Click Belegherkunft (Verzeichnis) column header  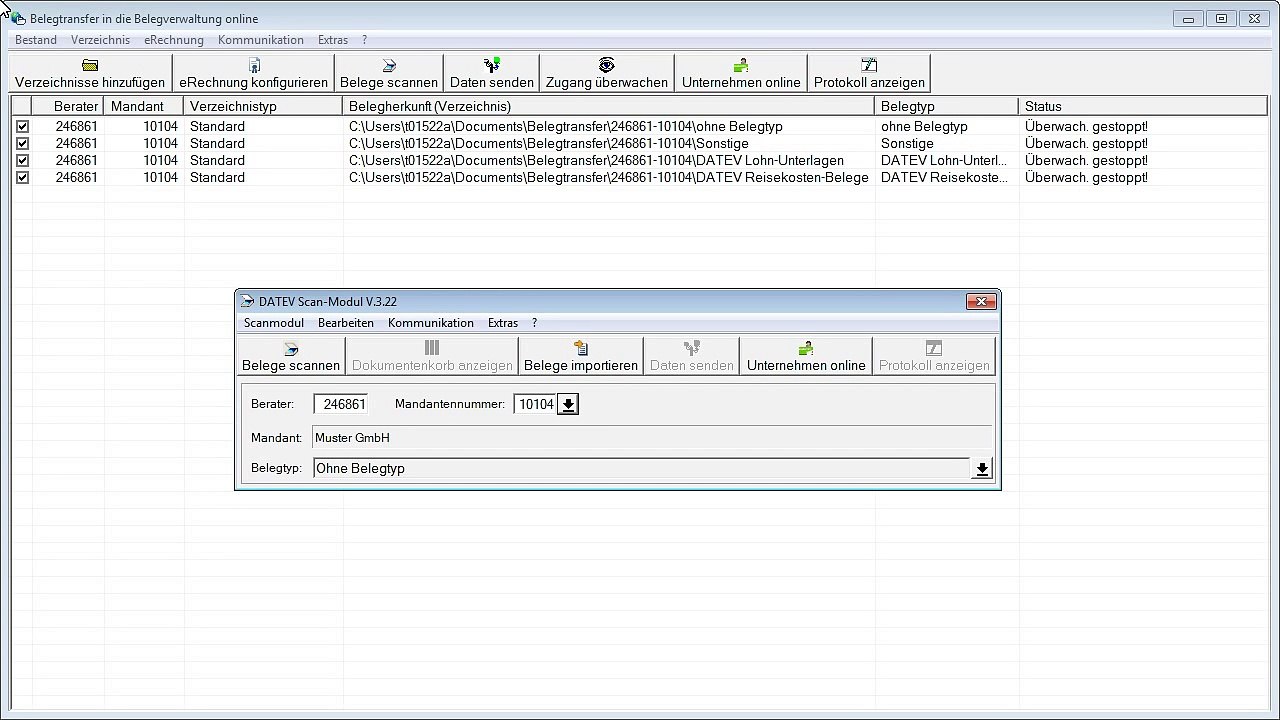click(608, 106)
